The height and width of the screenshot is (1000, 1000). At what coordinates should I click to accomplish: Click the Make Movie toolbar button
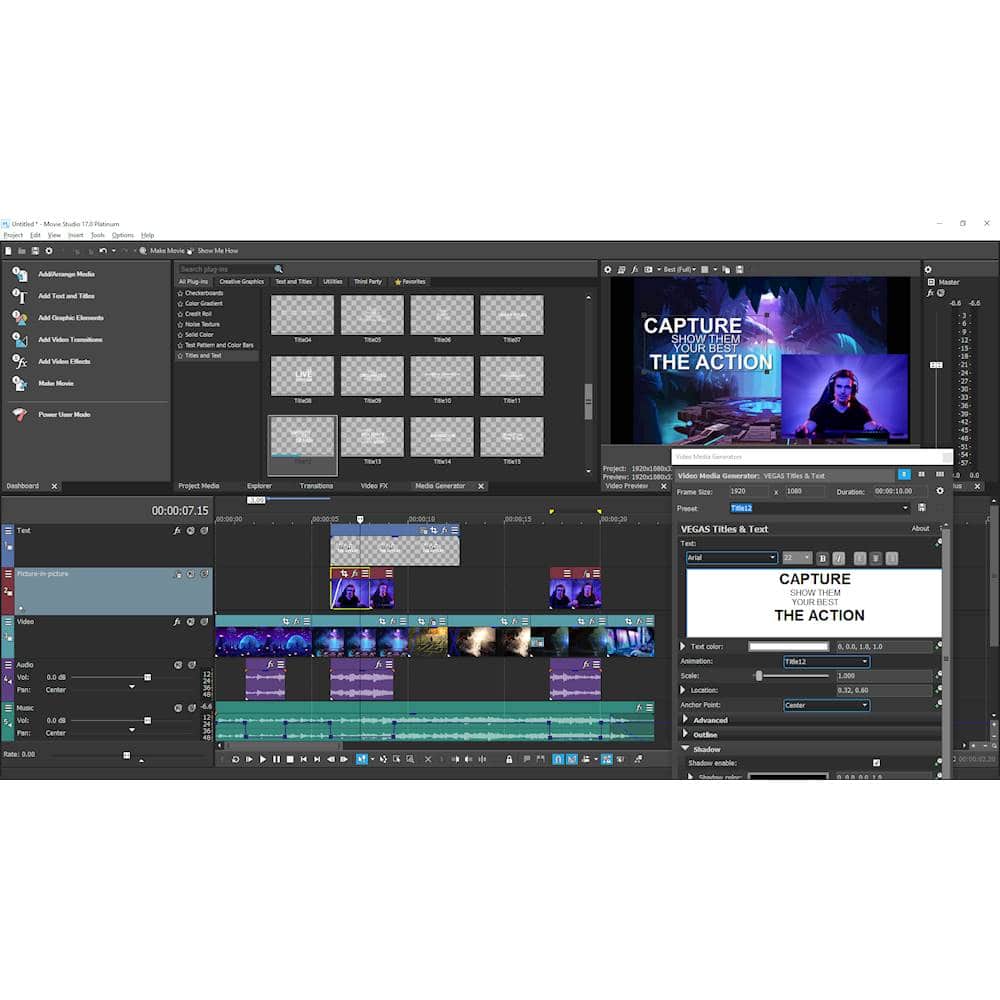[x=163, y=251]
